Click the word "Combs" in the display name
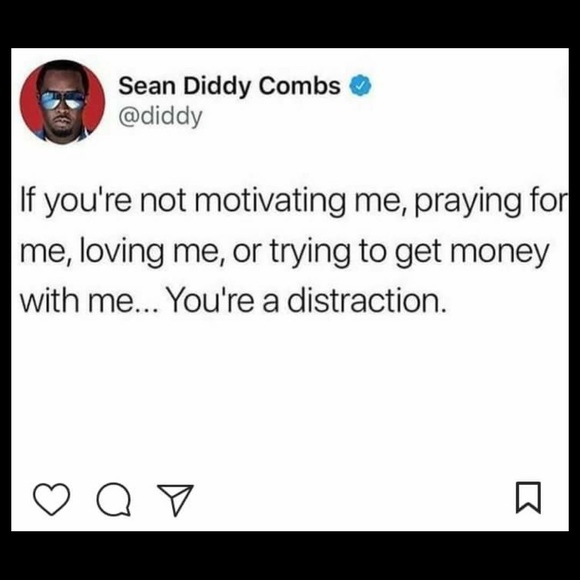 (x=299, y=86)
